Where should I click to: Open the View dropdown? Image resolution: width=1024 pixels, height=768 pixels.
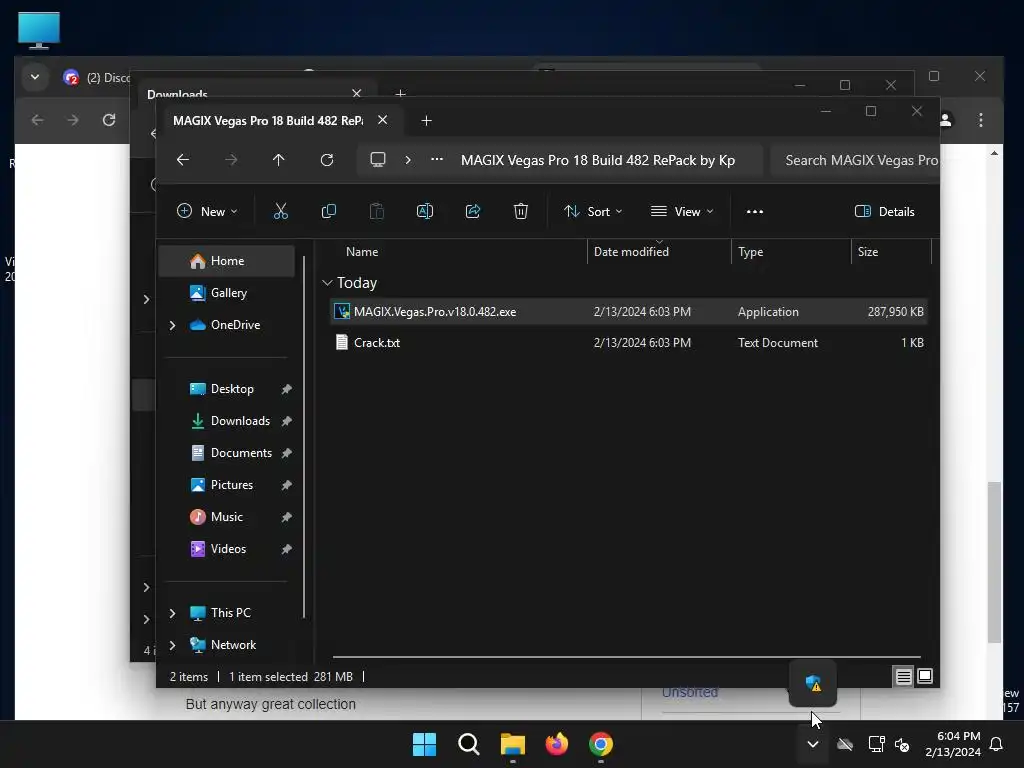[x=682, y=212]
